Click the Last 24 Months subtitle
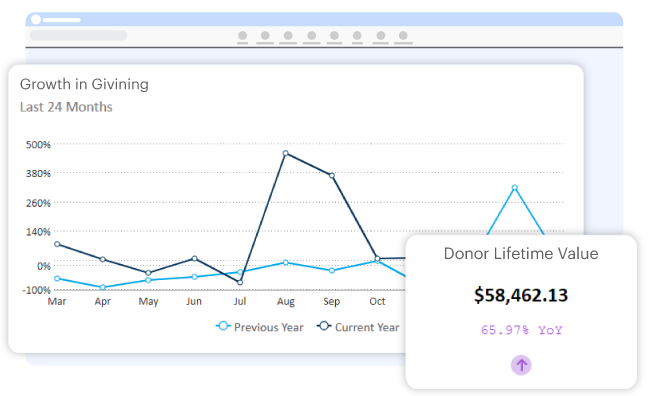The height and width of the screenshot is (396, 648). coord(66,107)
